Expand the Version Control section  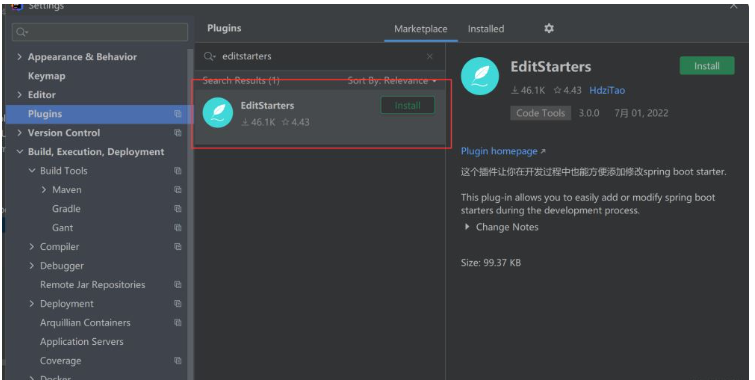pos(19,132)
